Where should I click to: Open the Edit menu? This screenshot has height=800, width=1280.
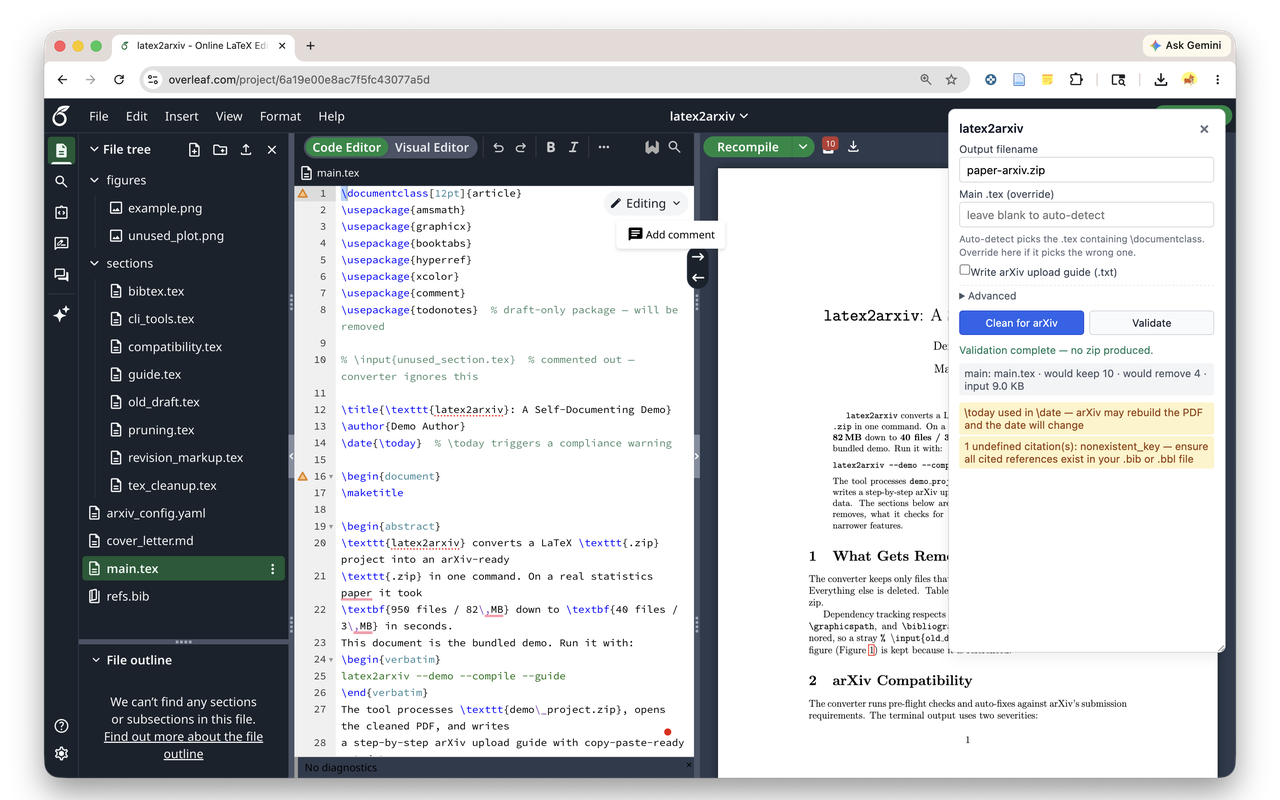coord(136,116)
